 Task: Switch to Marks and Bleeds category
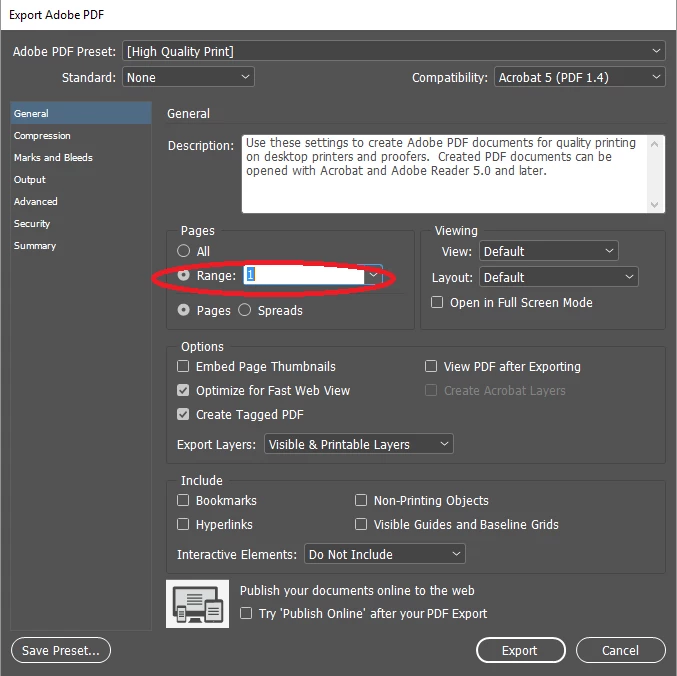point(81,158)
